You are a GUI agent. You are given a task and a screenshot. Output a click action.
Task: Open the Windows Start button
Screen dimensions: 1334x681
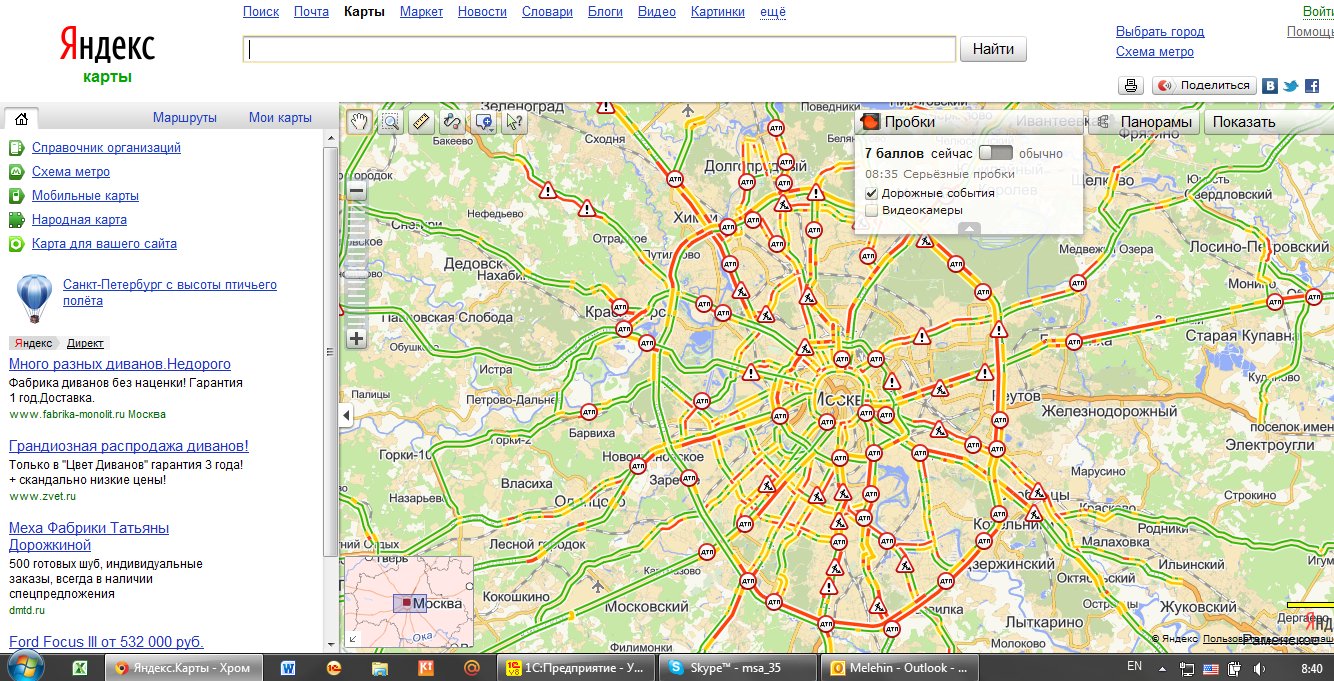pyautogui.click(x=24, y=667)
